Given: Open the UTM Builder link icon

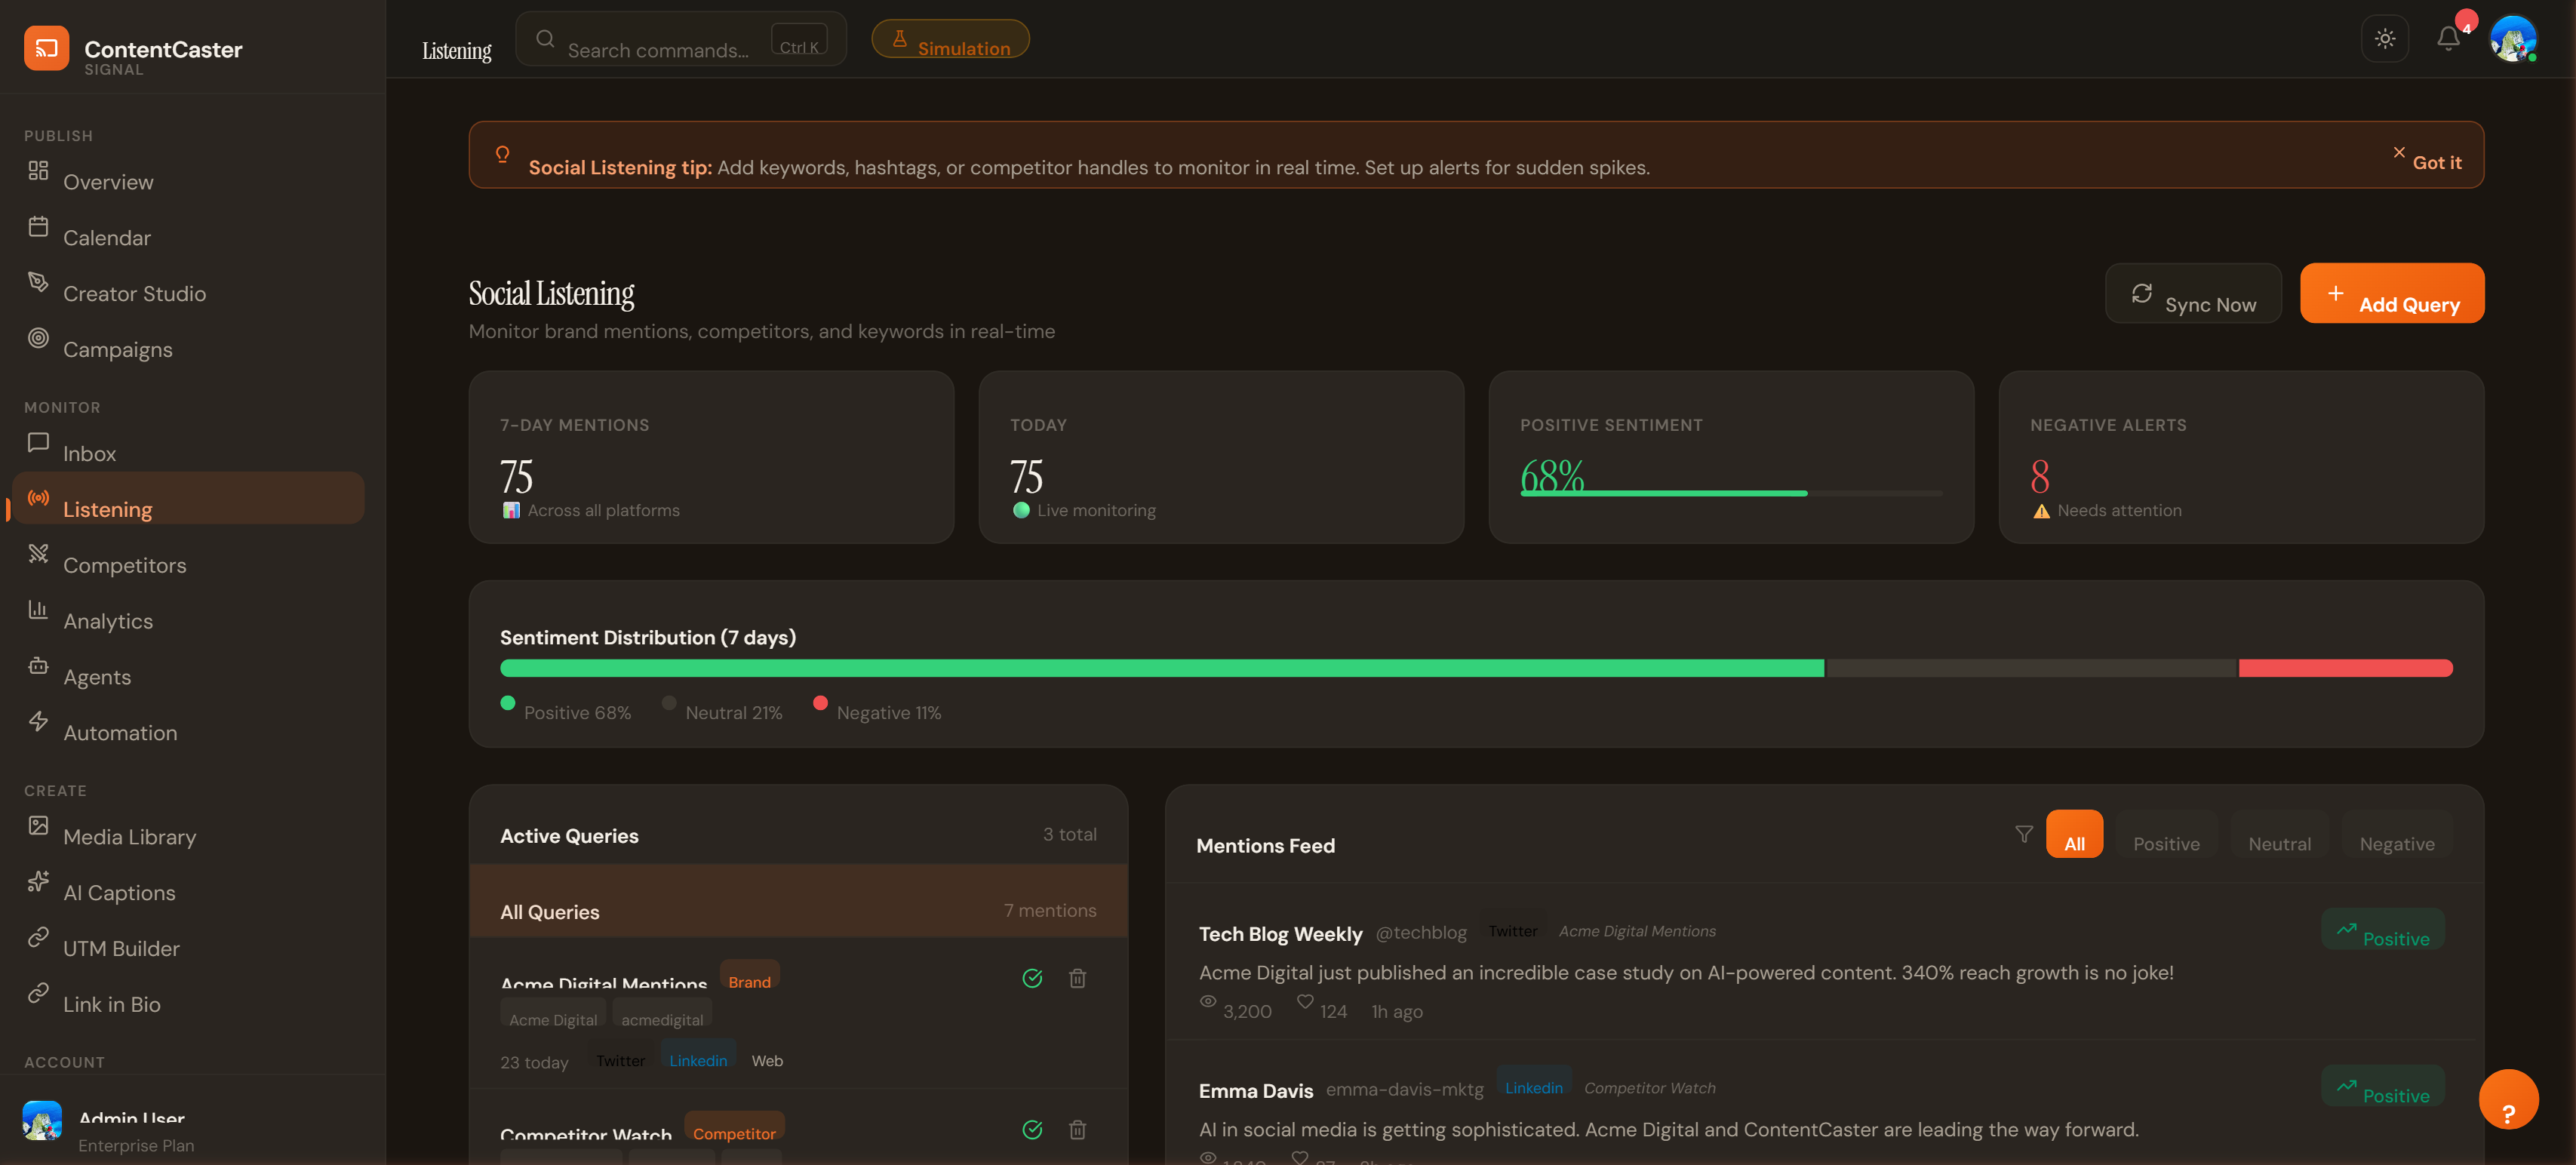Looking at the screenshot, I should coord(38,938).
